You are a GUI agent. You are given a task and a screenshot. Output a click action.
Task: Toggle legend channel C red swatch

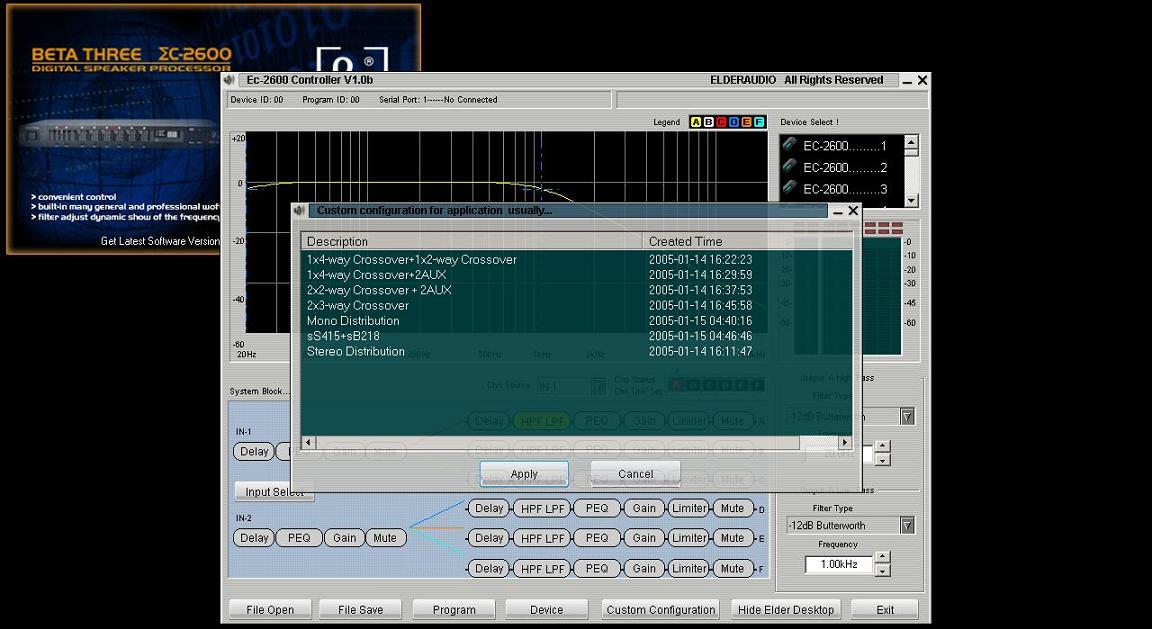721,122
